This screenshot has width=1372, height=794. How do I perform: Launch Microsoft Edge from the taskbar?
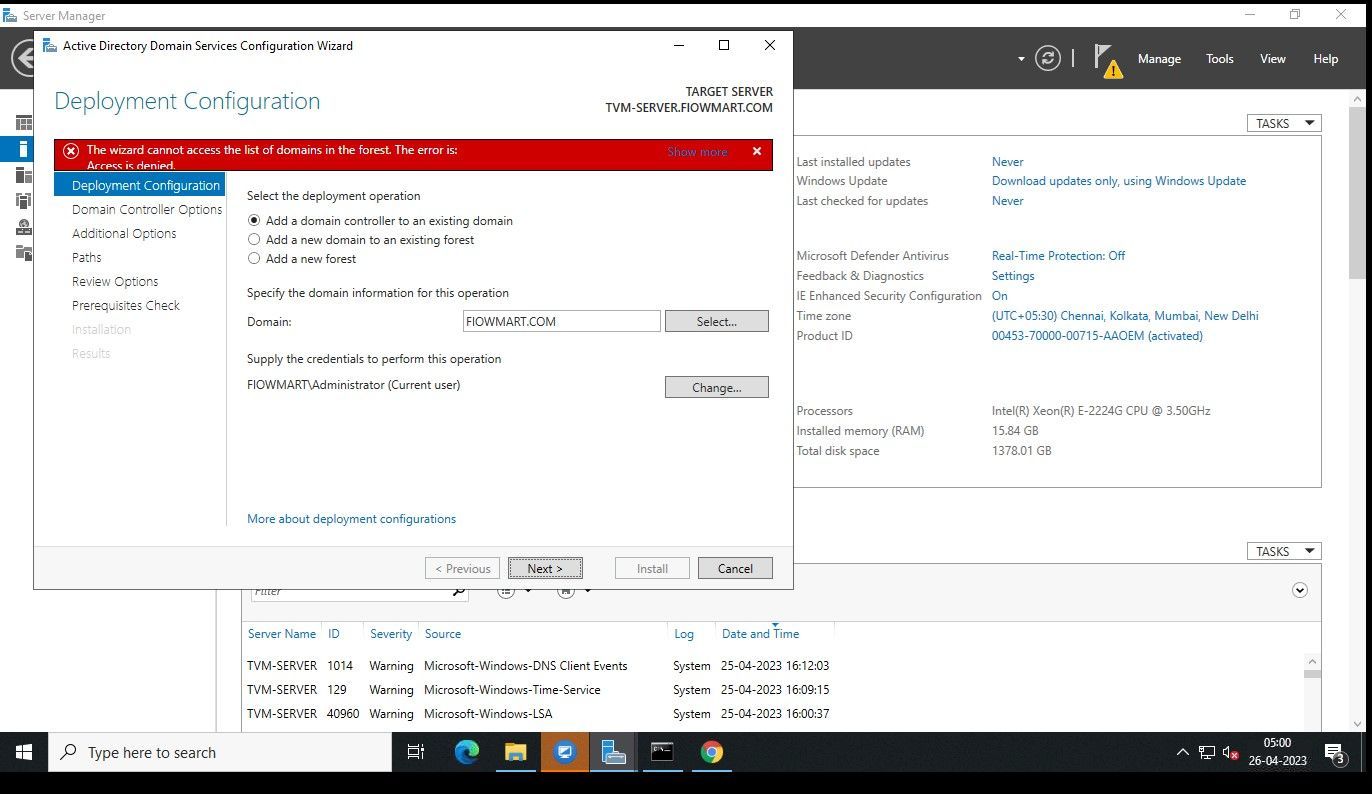(467, 752)
